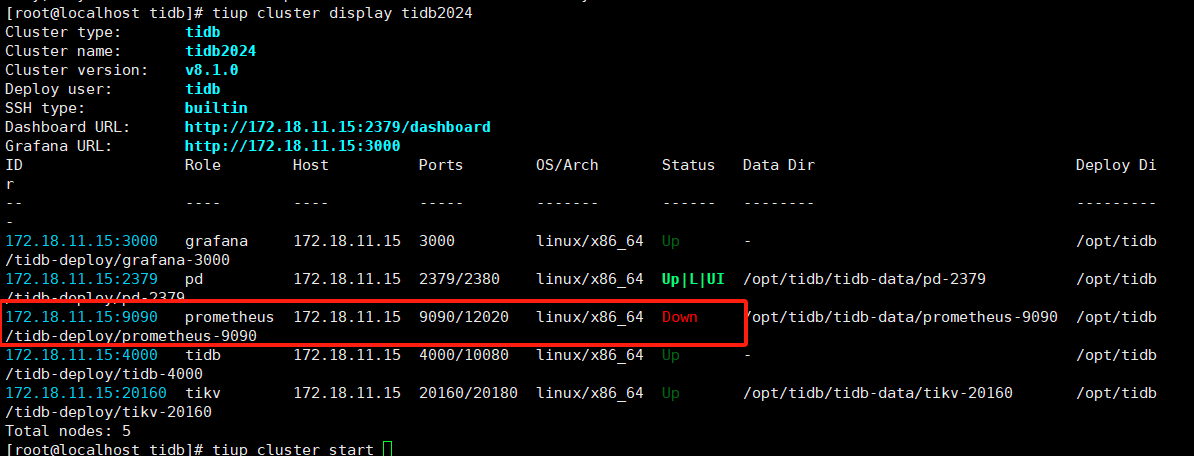Image resolution: width=1194 pixels, height=456 pixels.
Task: Click data dir /opt/tidb/tidb-data/tikv-20160
Action: [x=878, y=393]
